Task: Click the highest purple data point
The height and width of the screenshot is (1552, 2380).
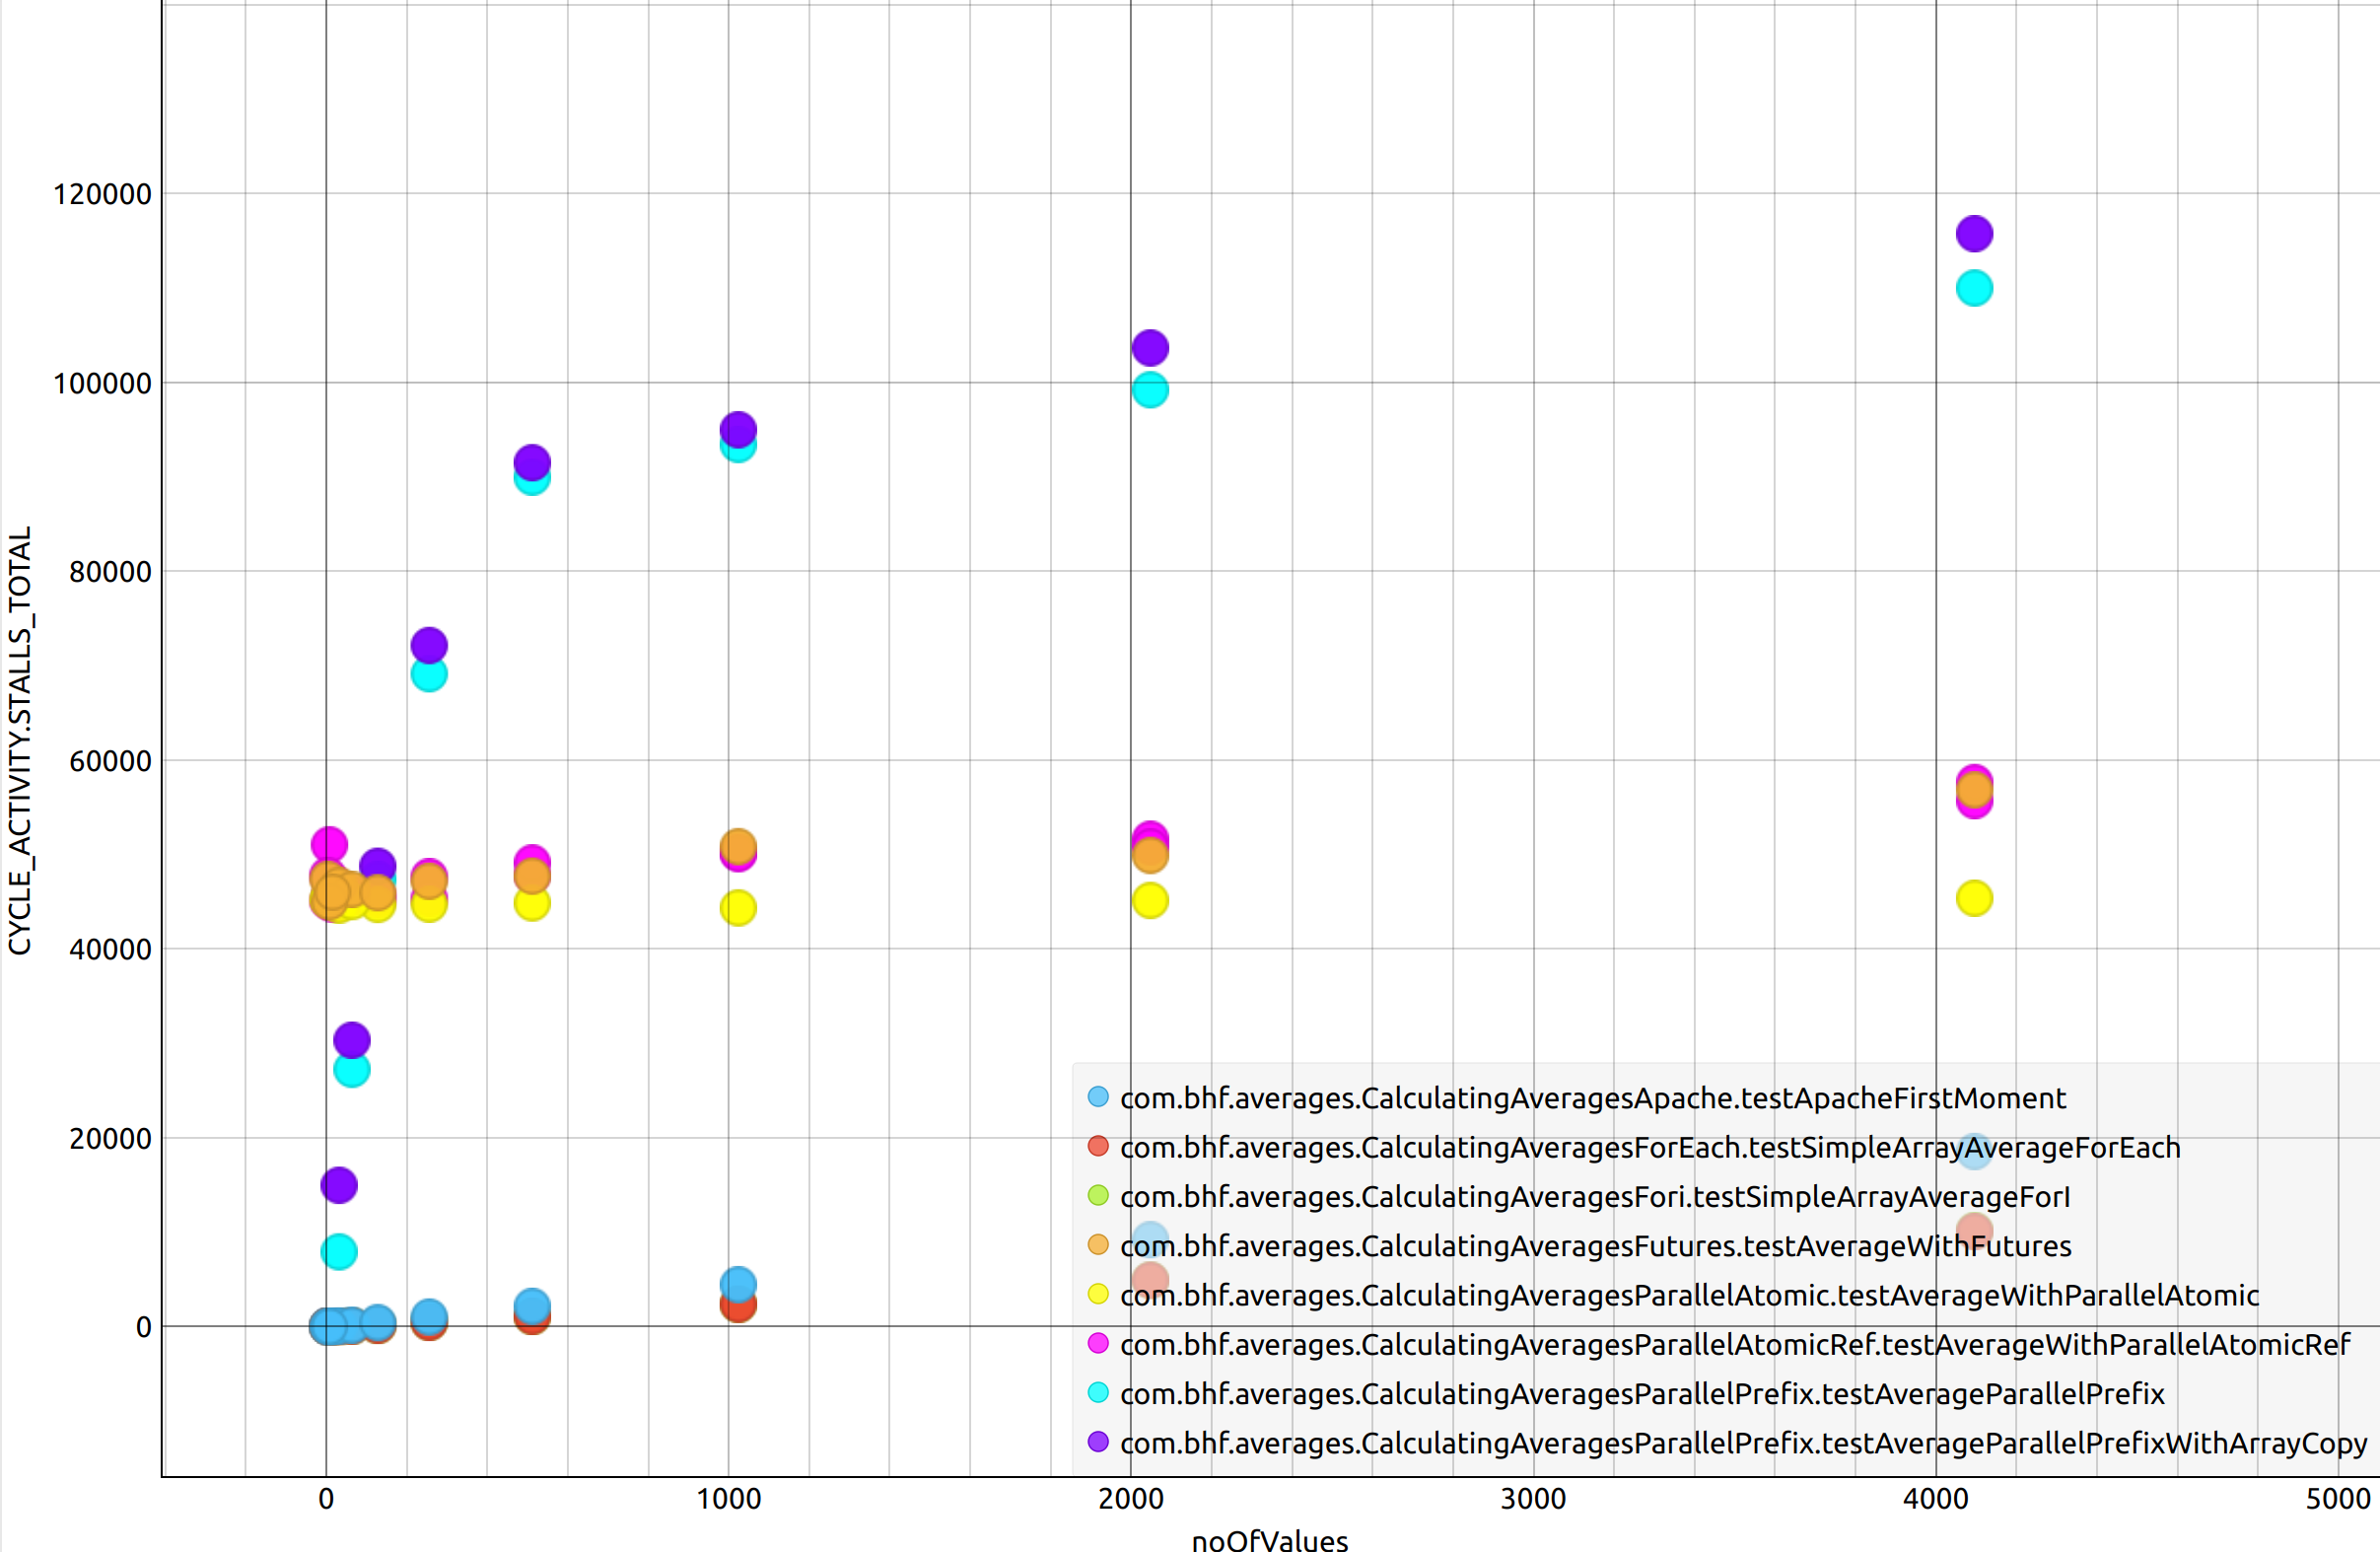Action: (x=1973, y=234)
